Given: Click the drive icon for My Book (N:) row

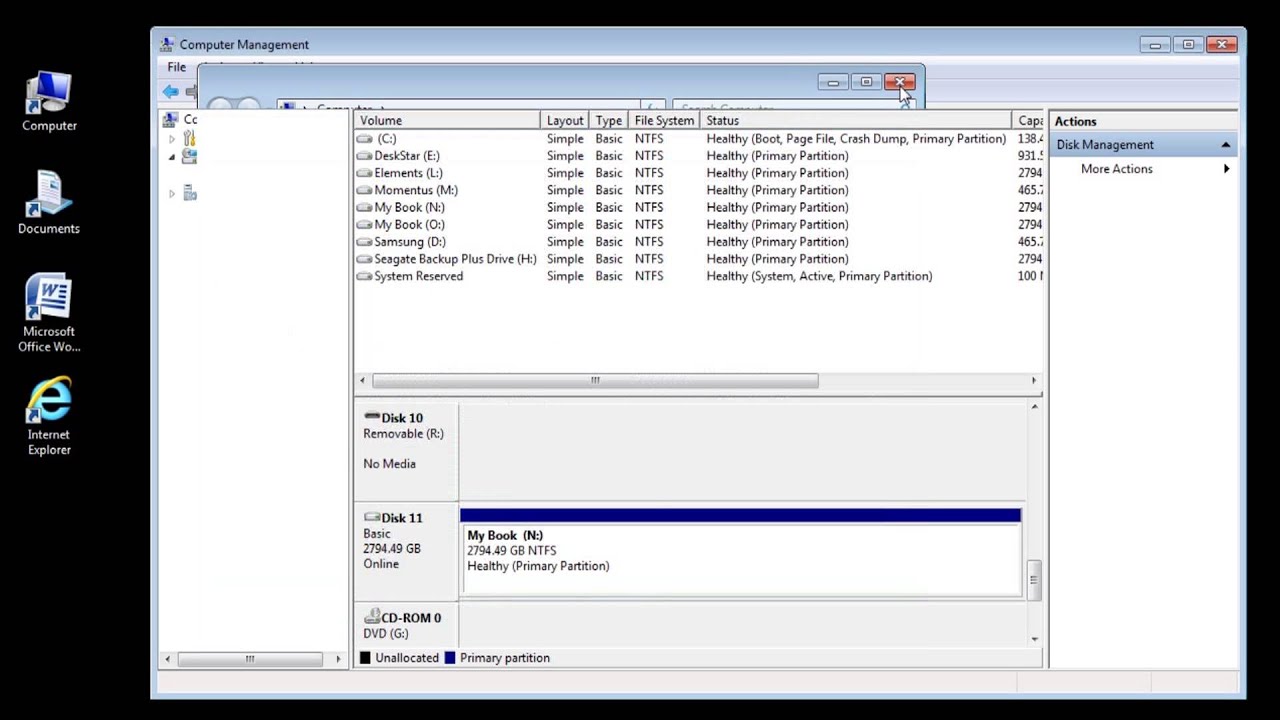Looking at the screenshot, I should pos(364,207).
